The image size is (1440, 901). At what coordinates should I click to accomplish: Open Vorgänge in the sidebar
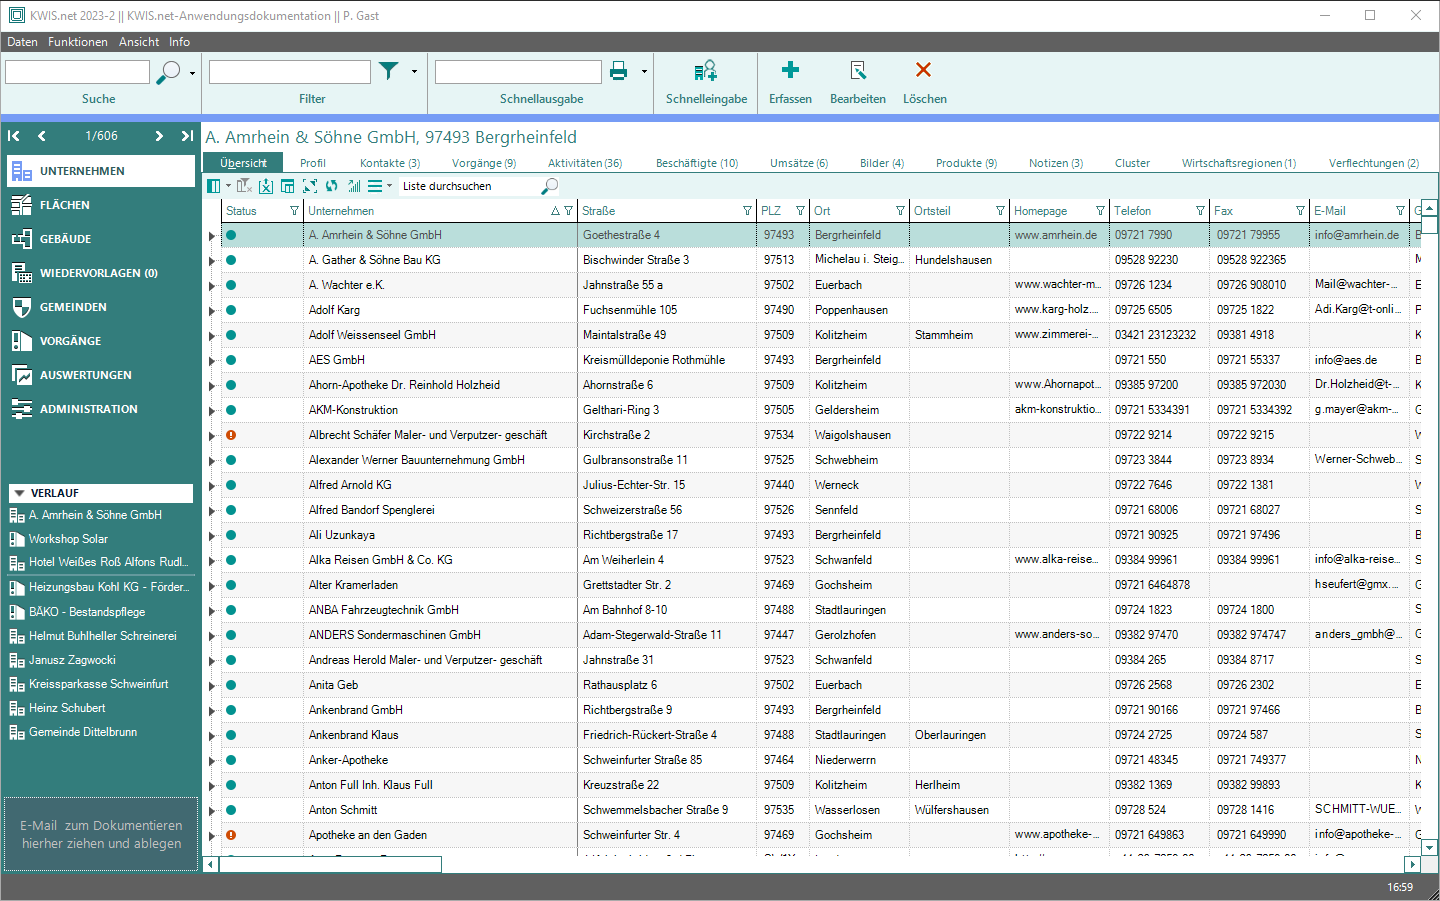click(x=100, y=341)
